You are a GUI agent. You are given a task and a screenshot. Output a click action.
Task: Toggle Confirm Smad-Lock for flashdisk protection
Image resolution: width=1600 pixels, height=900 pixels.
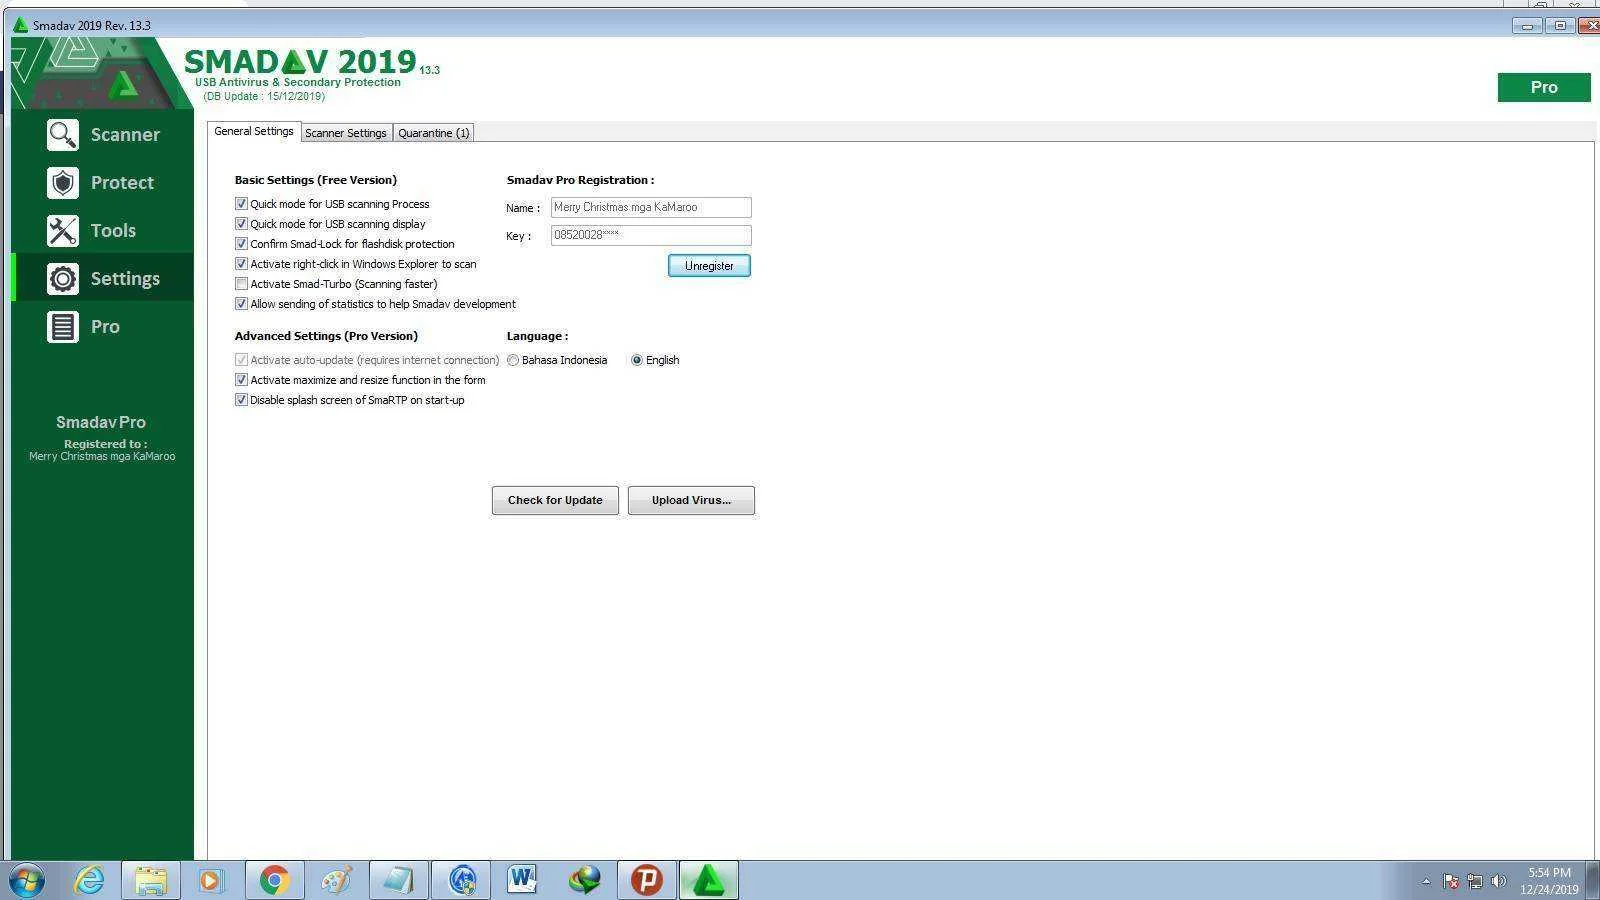pos(241,244)
